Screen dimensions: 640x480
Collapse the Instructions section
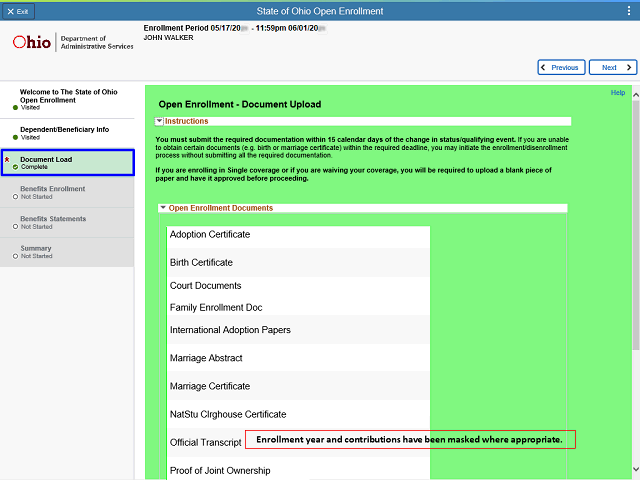pyautogui.click(x=159, y=121)
